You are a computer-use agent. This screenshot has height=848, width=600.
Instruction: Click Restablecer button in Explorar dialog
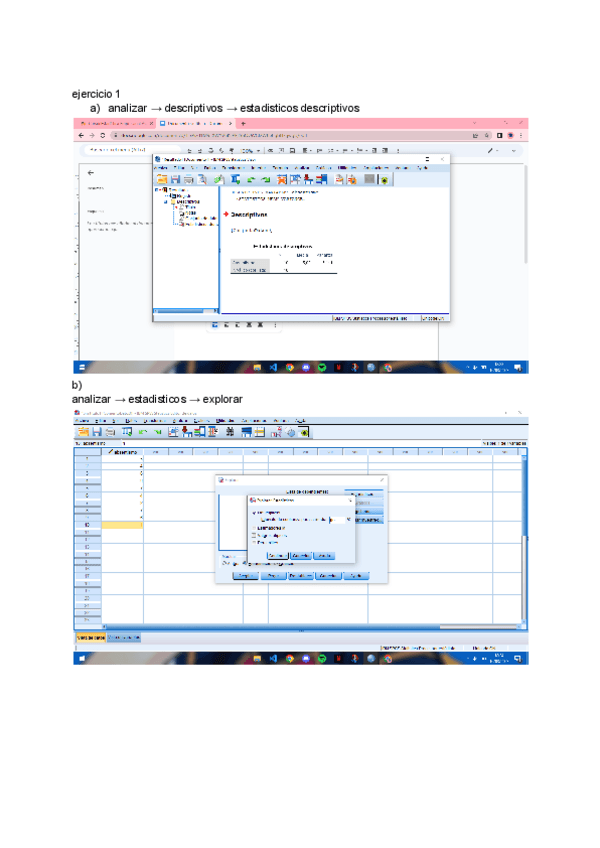(x=301, y=575)
